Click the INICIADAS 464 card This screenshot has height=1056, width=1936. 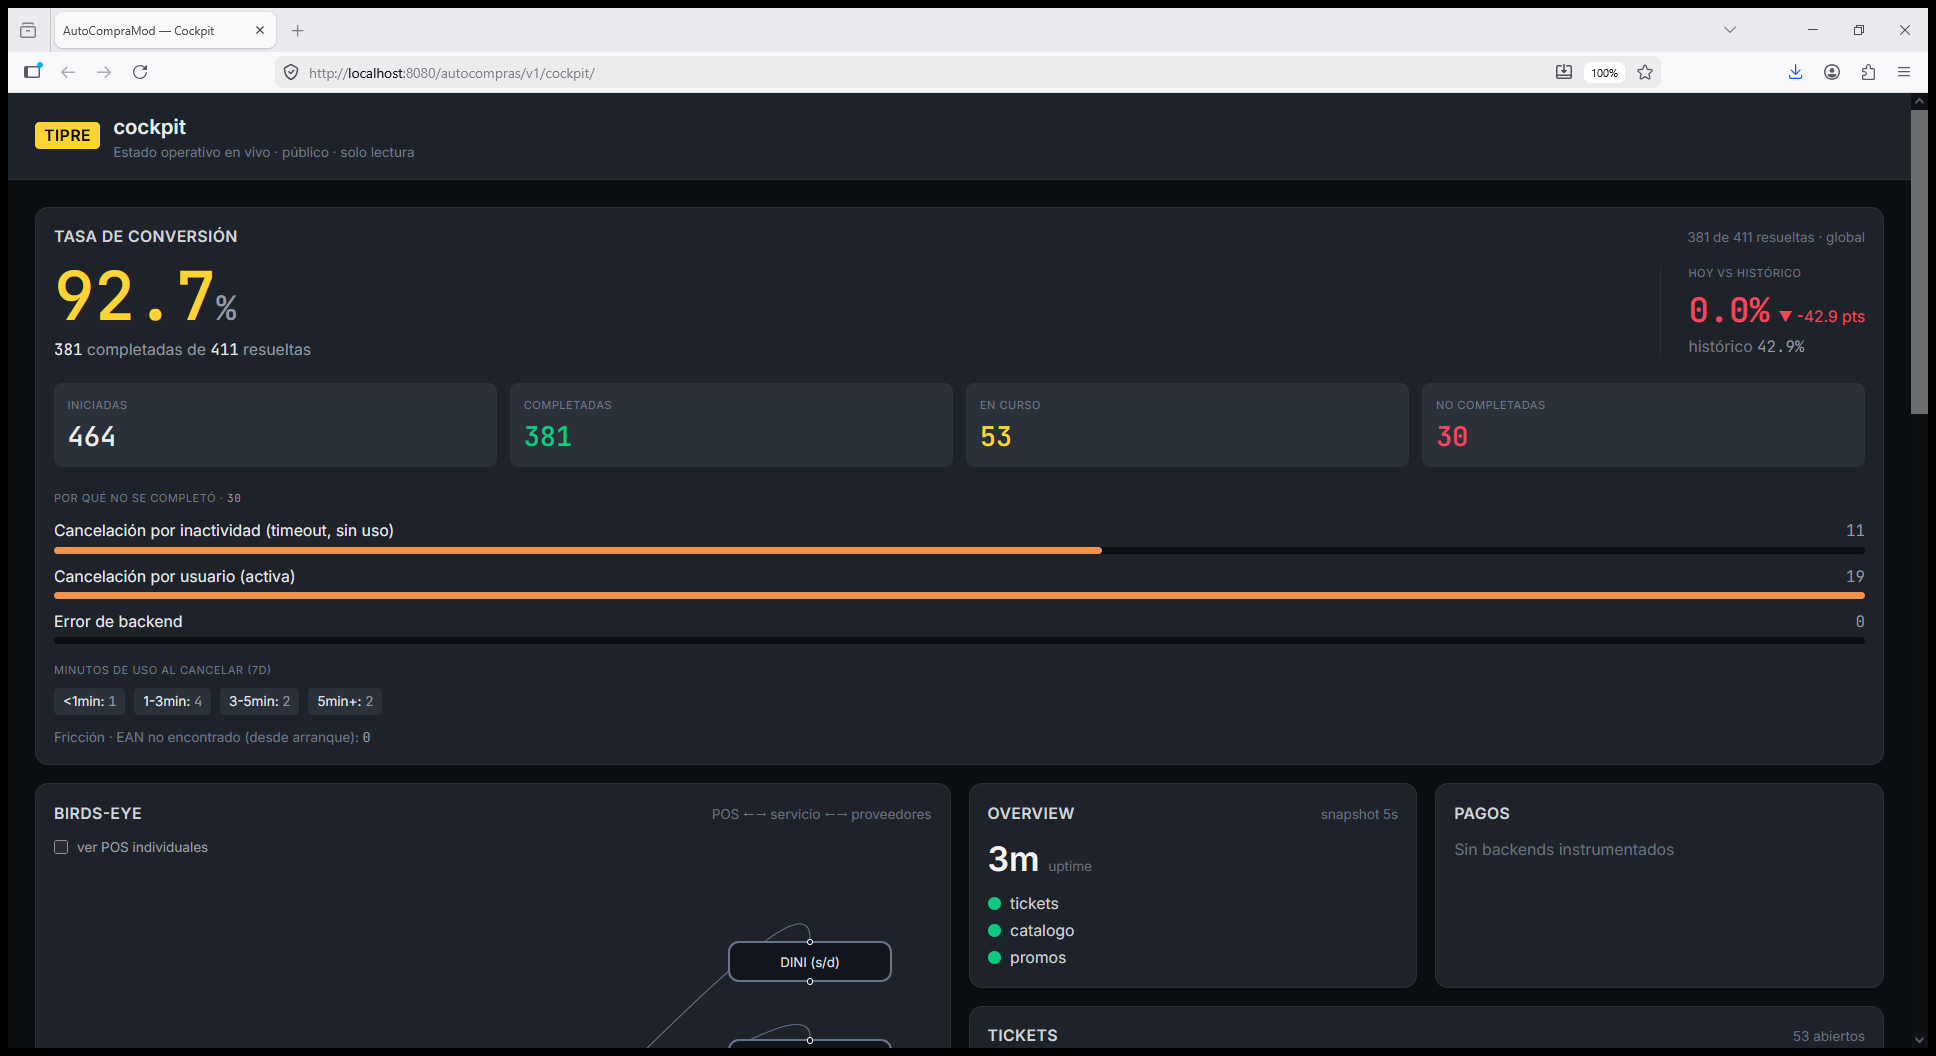tap(275, 425)
